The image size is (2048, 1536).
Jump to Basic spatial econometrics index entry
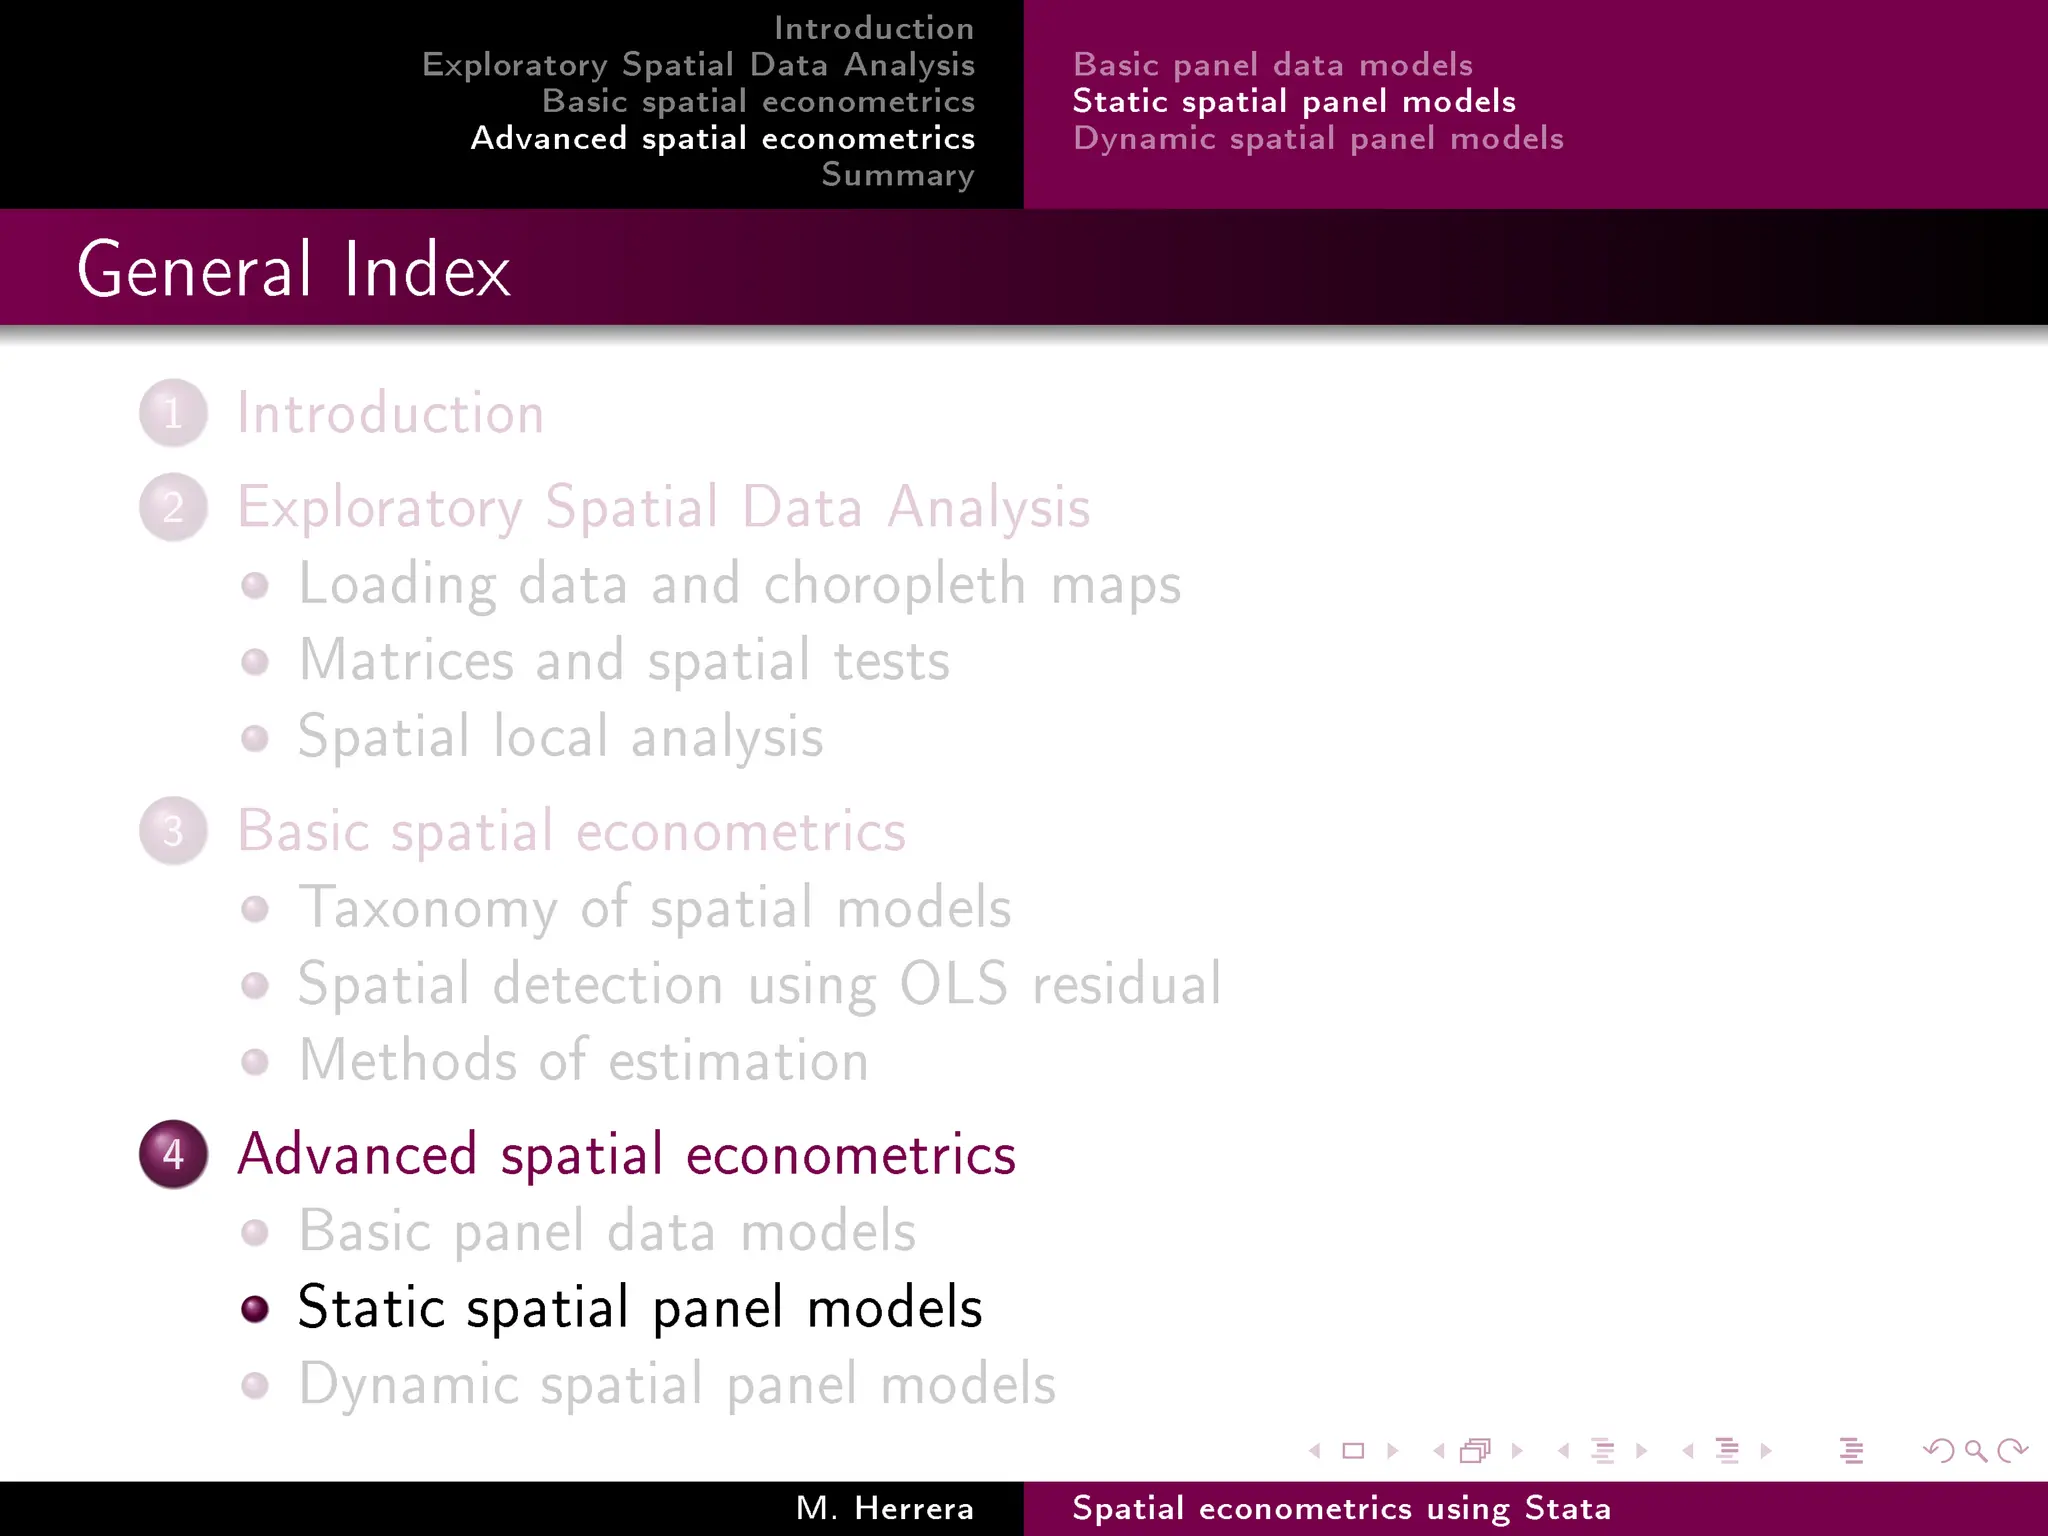[x=572, y=831]
